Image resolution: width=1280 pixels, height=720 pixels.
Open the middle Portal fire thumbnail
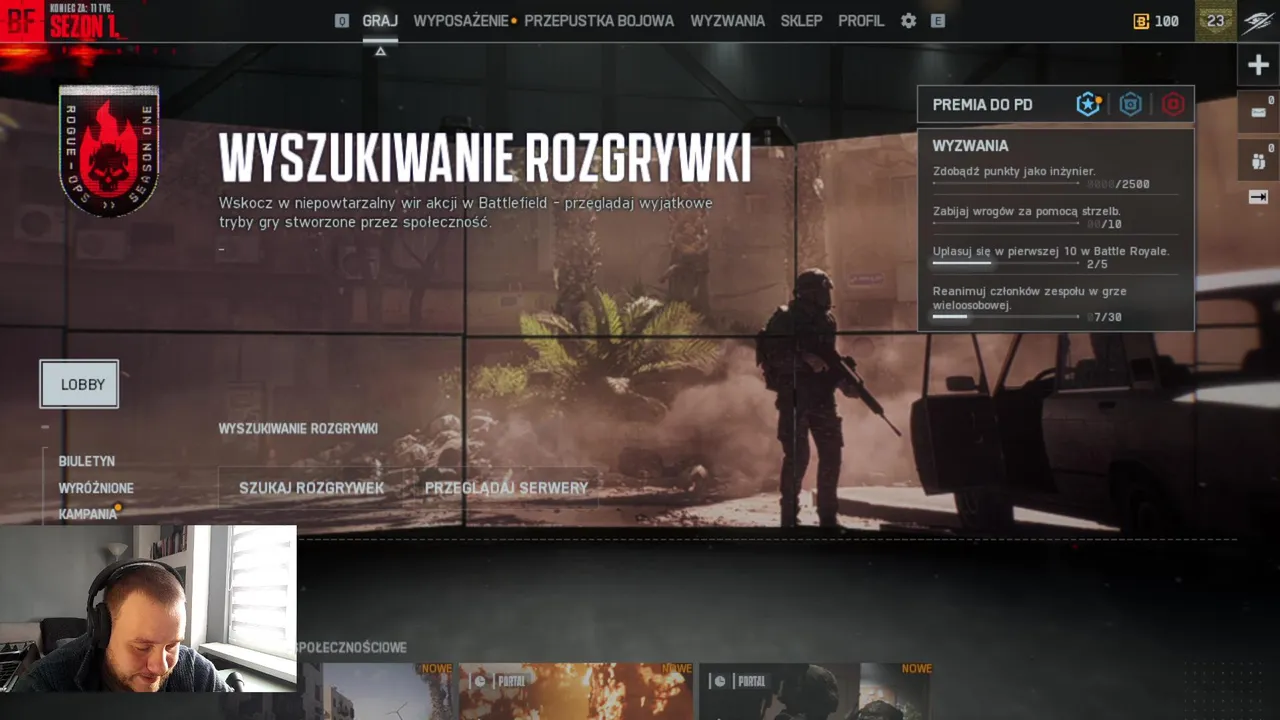click(x=576, y=691)
